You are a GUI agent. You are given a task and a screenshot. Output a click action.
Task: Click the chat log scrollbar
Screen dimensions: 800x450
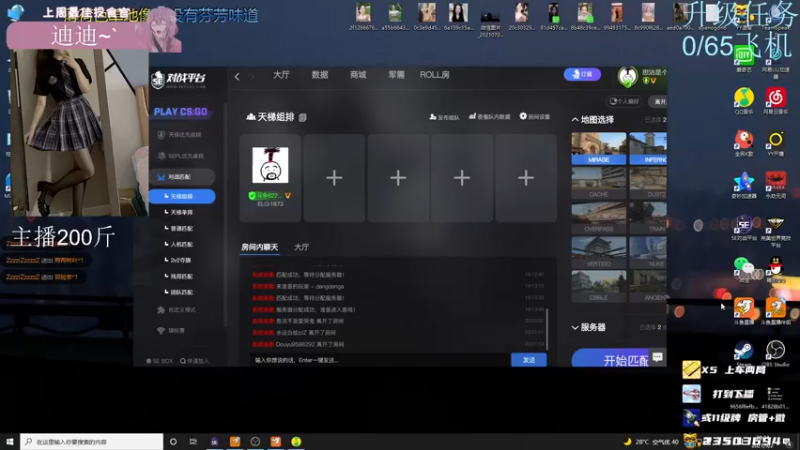coord(547,329)
